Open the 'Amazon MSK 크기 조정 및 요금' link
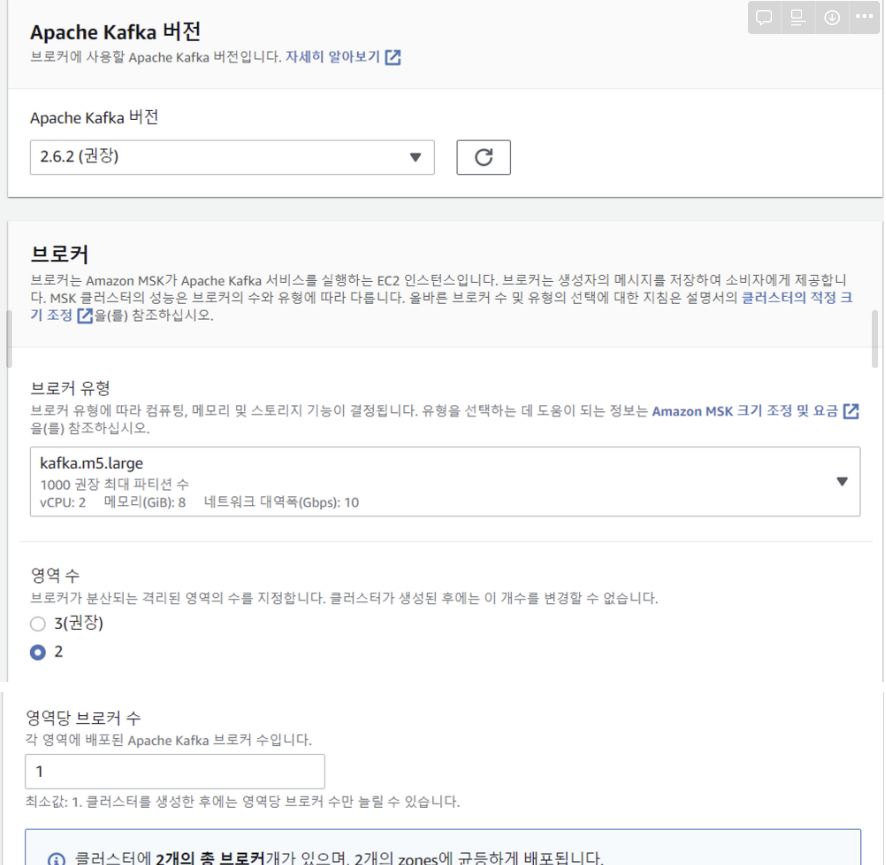The image size is (886, 865). [x=755, y=411]
